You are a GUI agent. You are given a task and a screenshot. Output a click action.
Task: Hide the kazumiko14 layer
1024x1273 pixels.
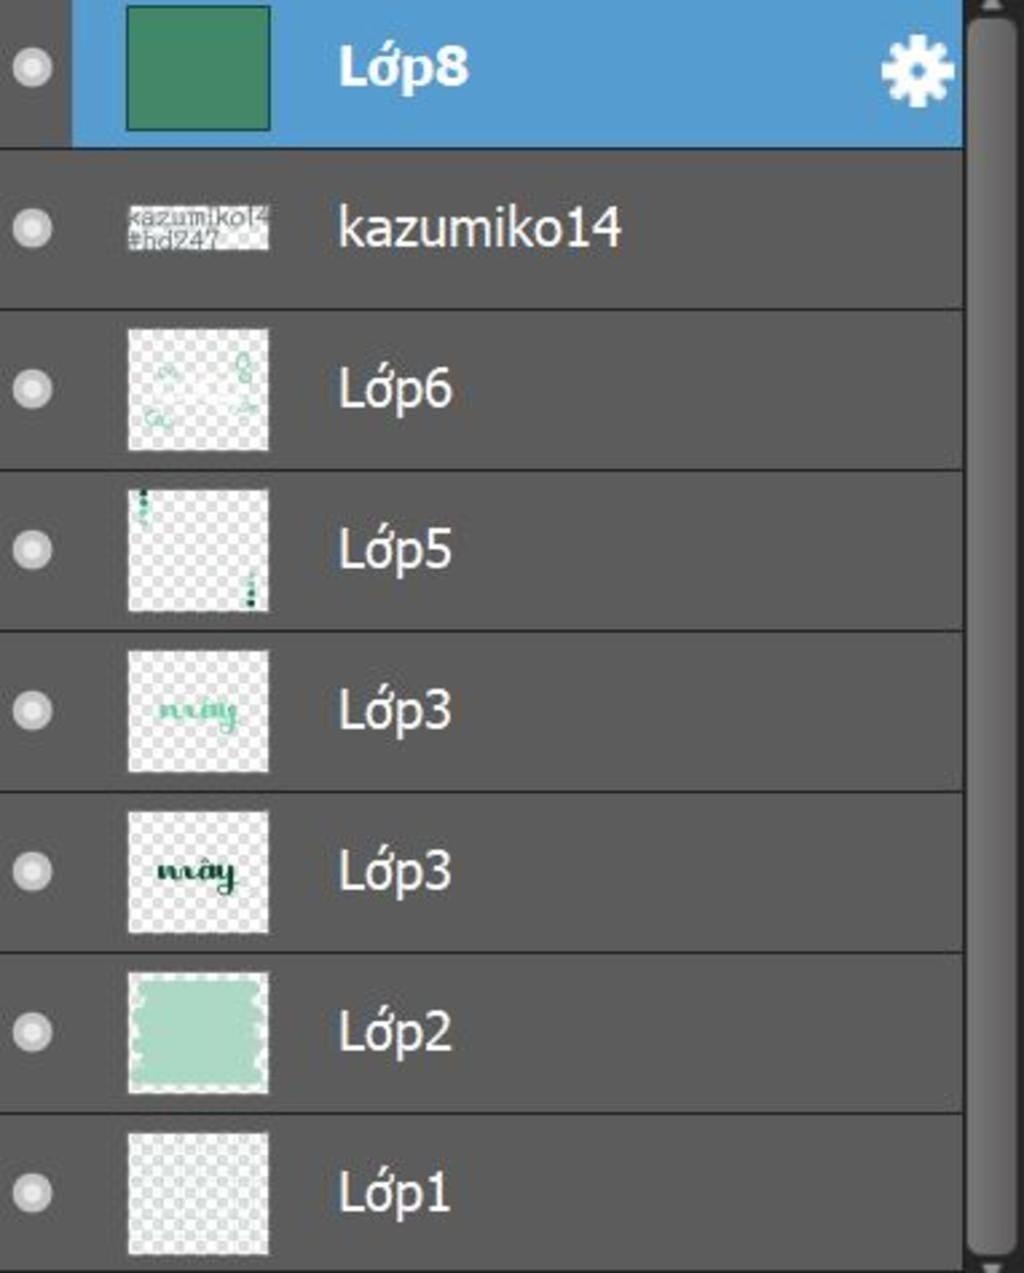click(32, 228)
